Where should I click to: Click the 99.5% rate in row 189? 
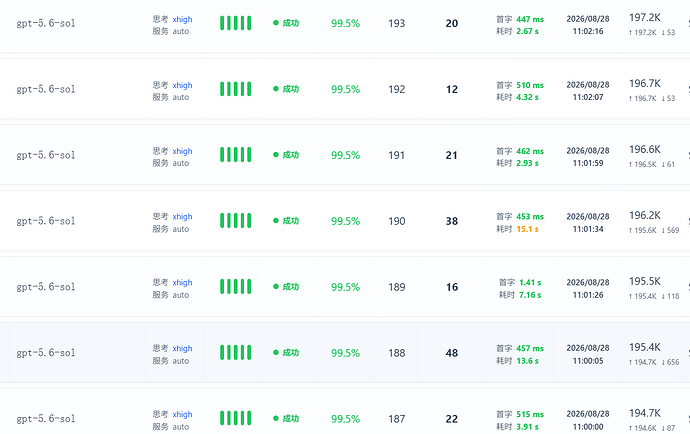345,287
